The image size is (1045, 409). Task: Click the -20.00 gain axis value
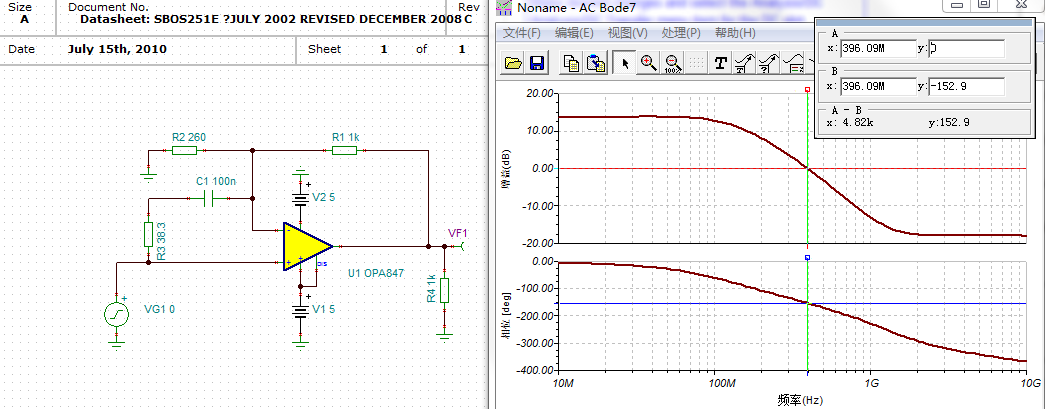(x=536, y=243)
